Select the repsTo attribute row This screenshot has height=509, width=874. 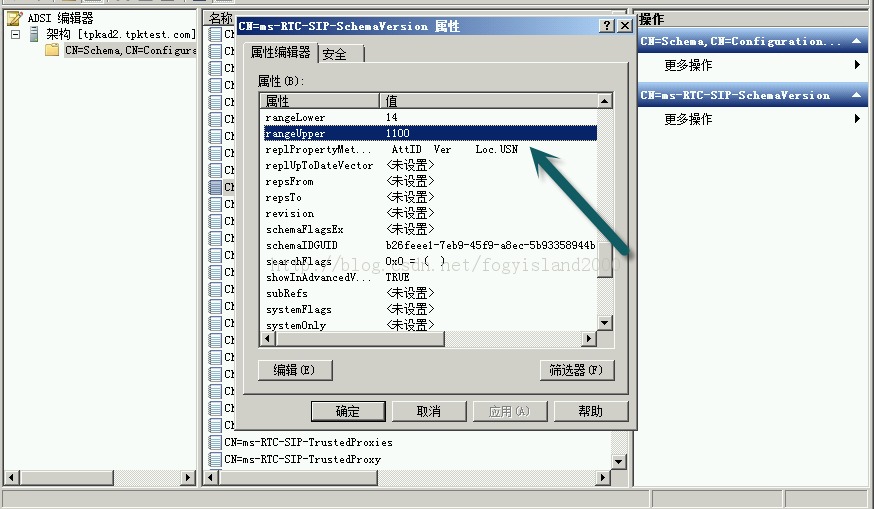(429, 197)
